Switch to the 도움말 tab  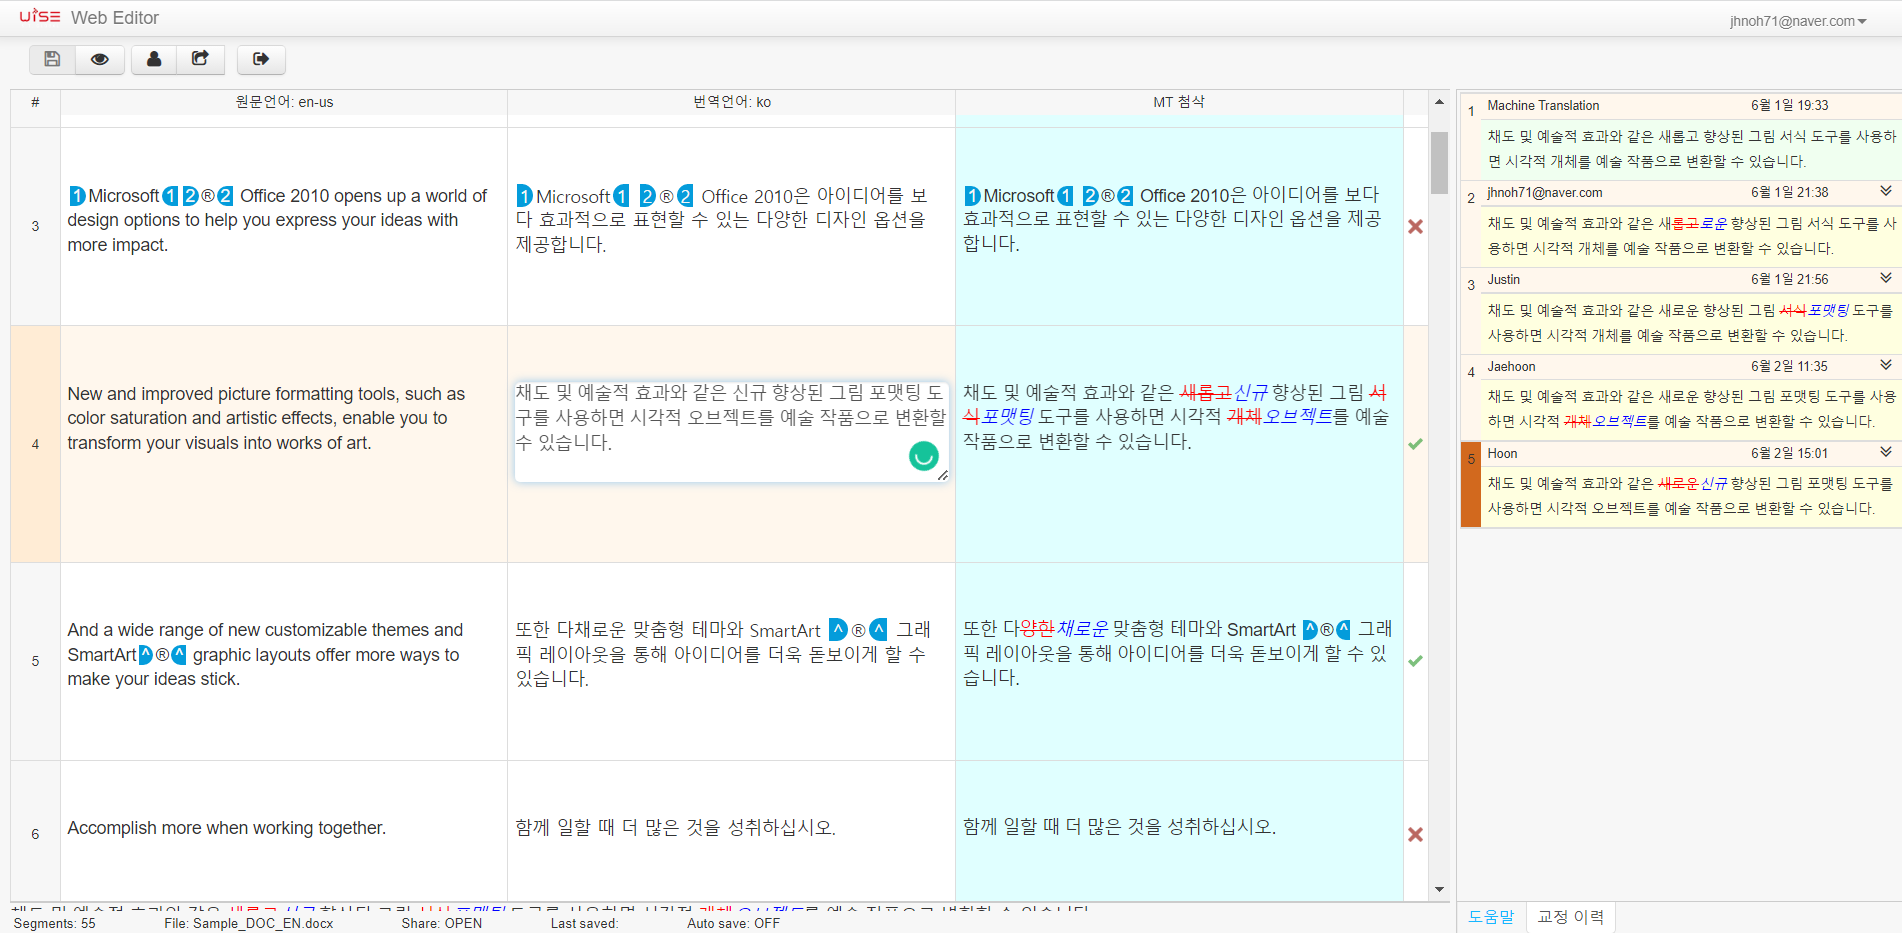[1490, 917]
